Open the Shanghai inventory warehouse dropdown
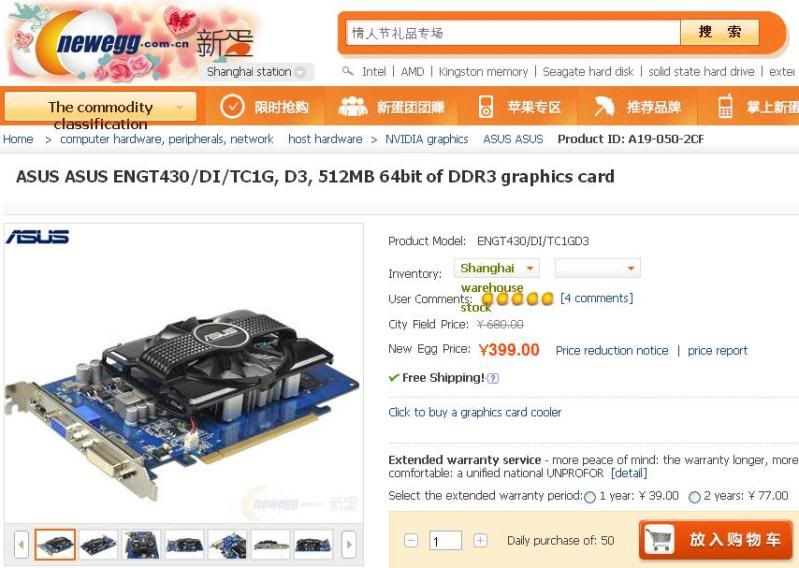 [x=496, y=268]
